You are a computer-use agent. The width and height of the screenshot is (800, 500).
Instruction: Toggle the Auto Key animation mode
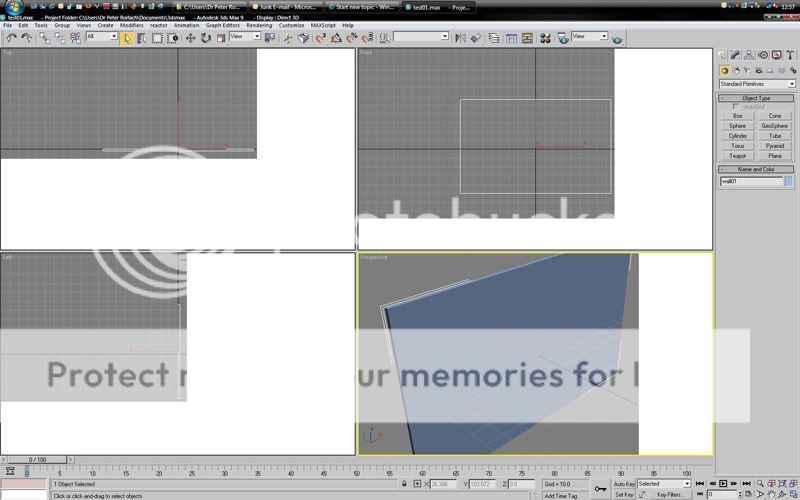624,483
